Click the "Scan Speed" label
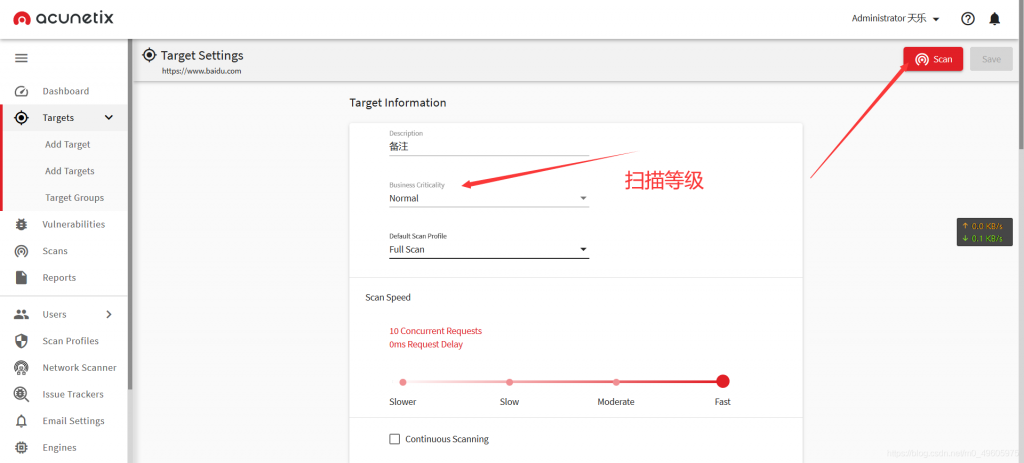The width and height of the screenshot is (1024, 463). click(x=388, y=298)
